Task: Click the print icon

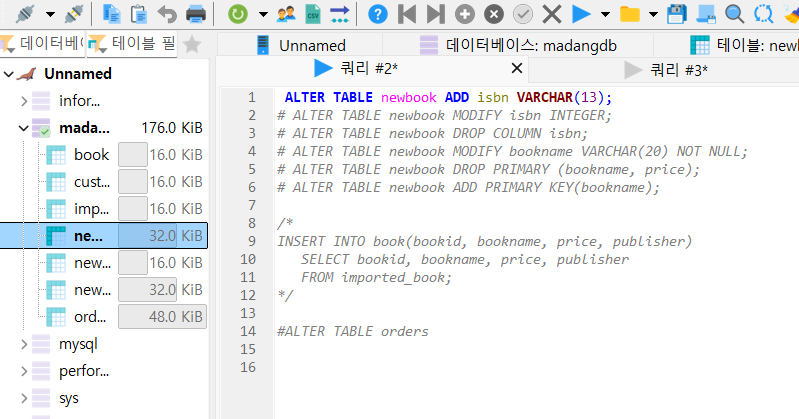Action: [196, 14]
